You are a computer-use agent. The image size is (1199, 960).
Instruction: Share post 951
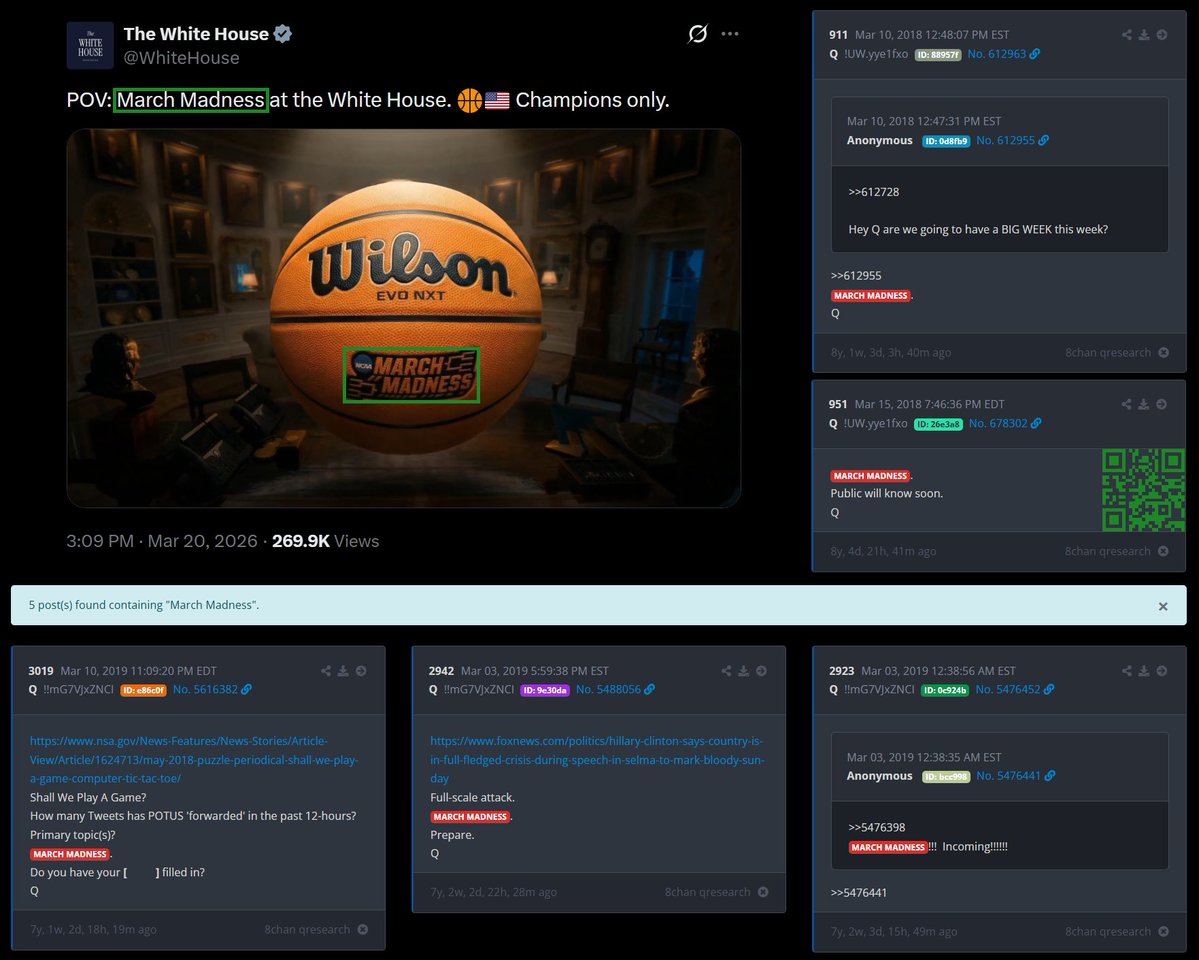point(1126,404)
